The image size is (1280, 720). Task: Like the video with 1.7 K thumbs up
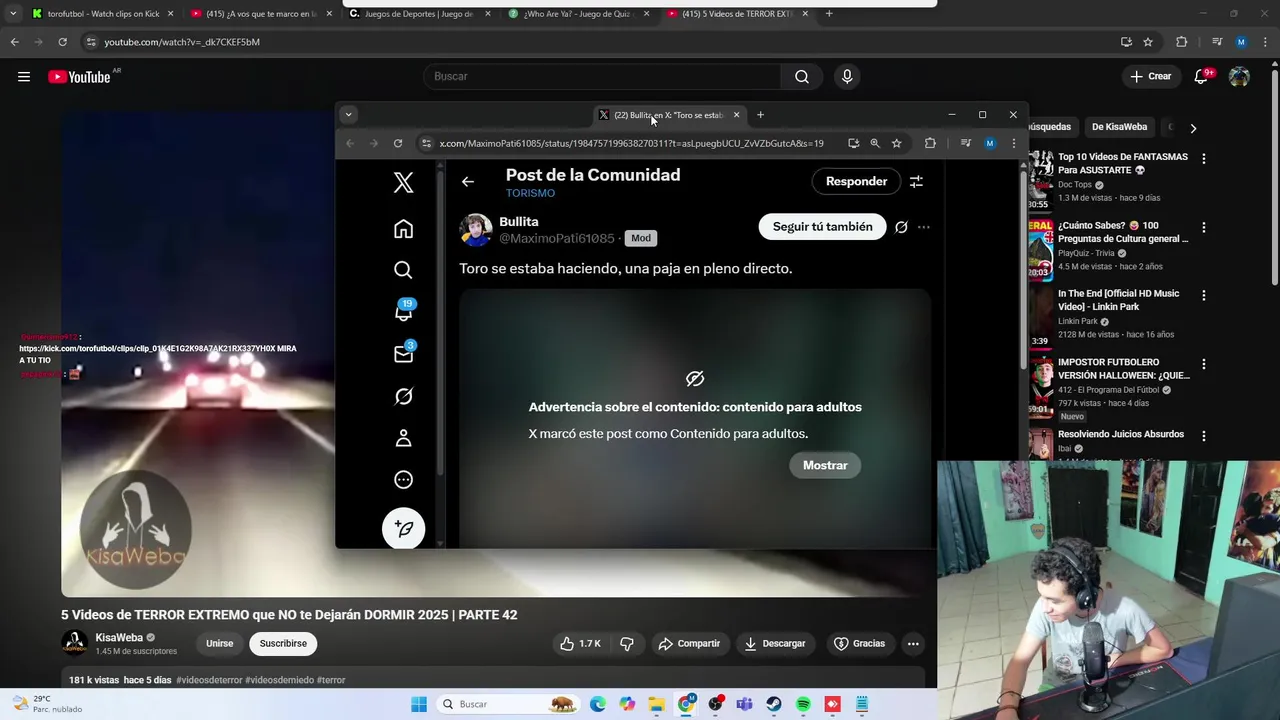tap(581, 643)
